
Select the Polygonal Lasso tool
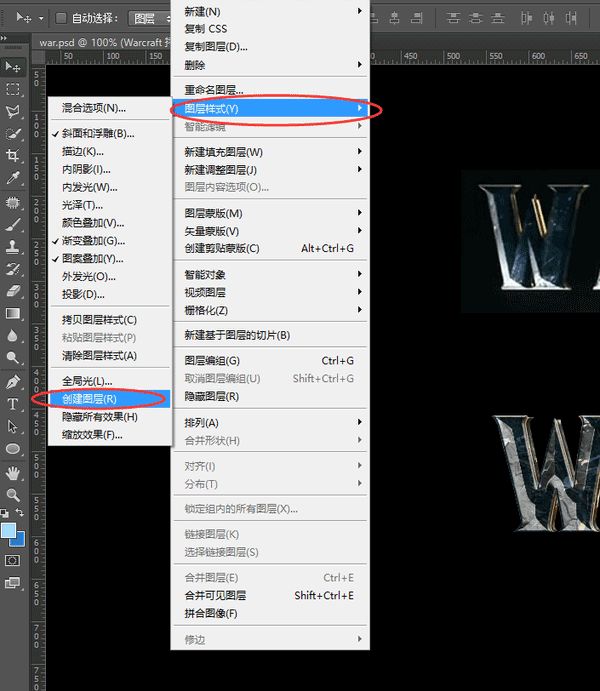(x=12, y=111)
